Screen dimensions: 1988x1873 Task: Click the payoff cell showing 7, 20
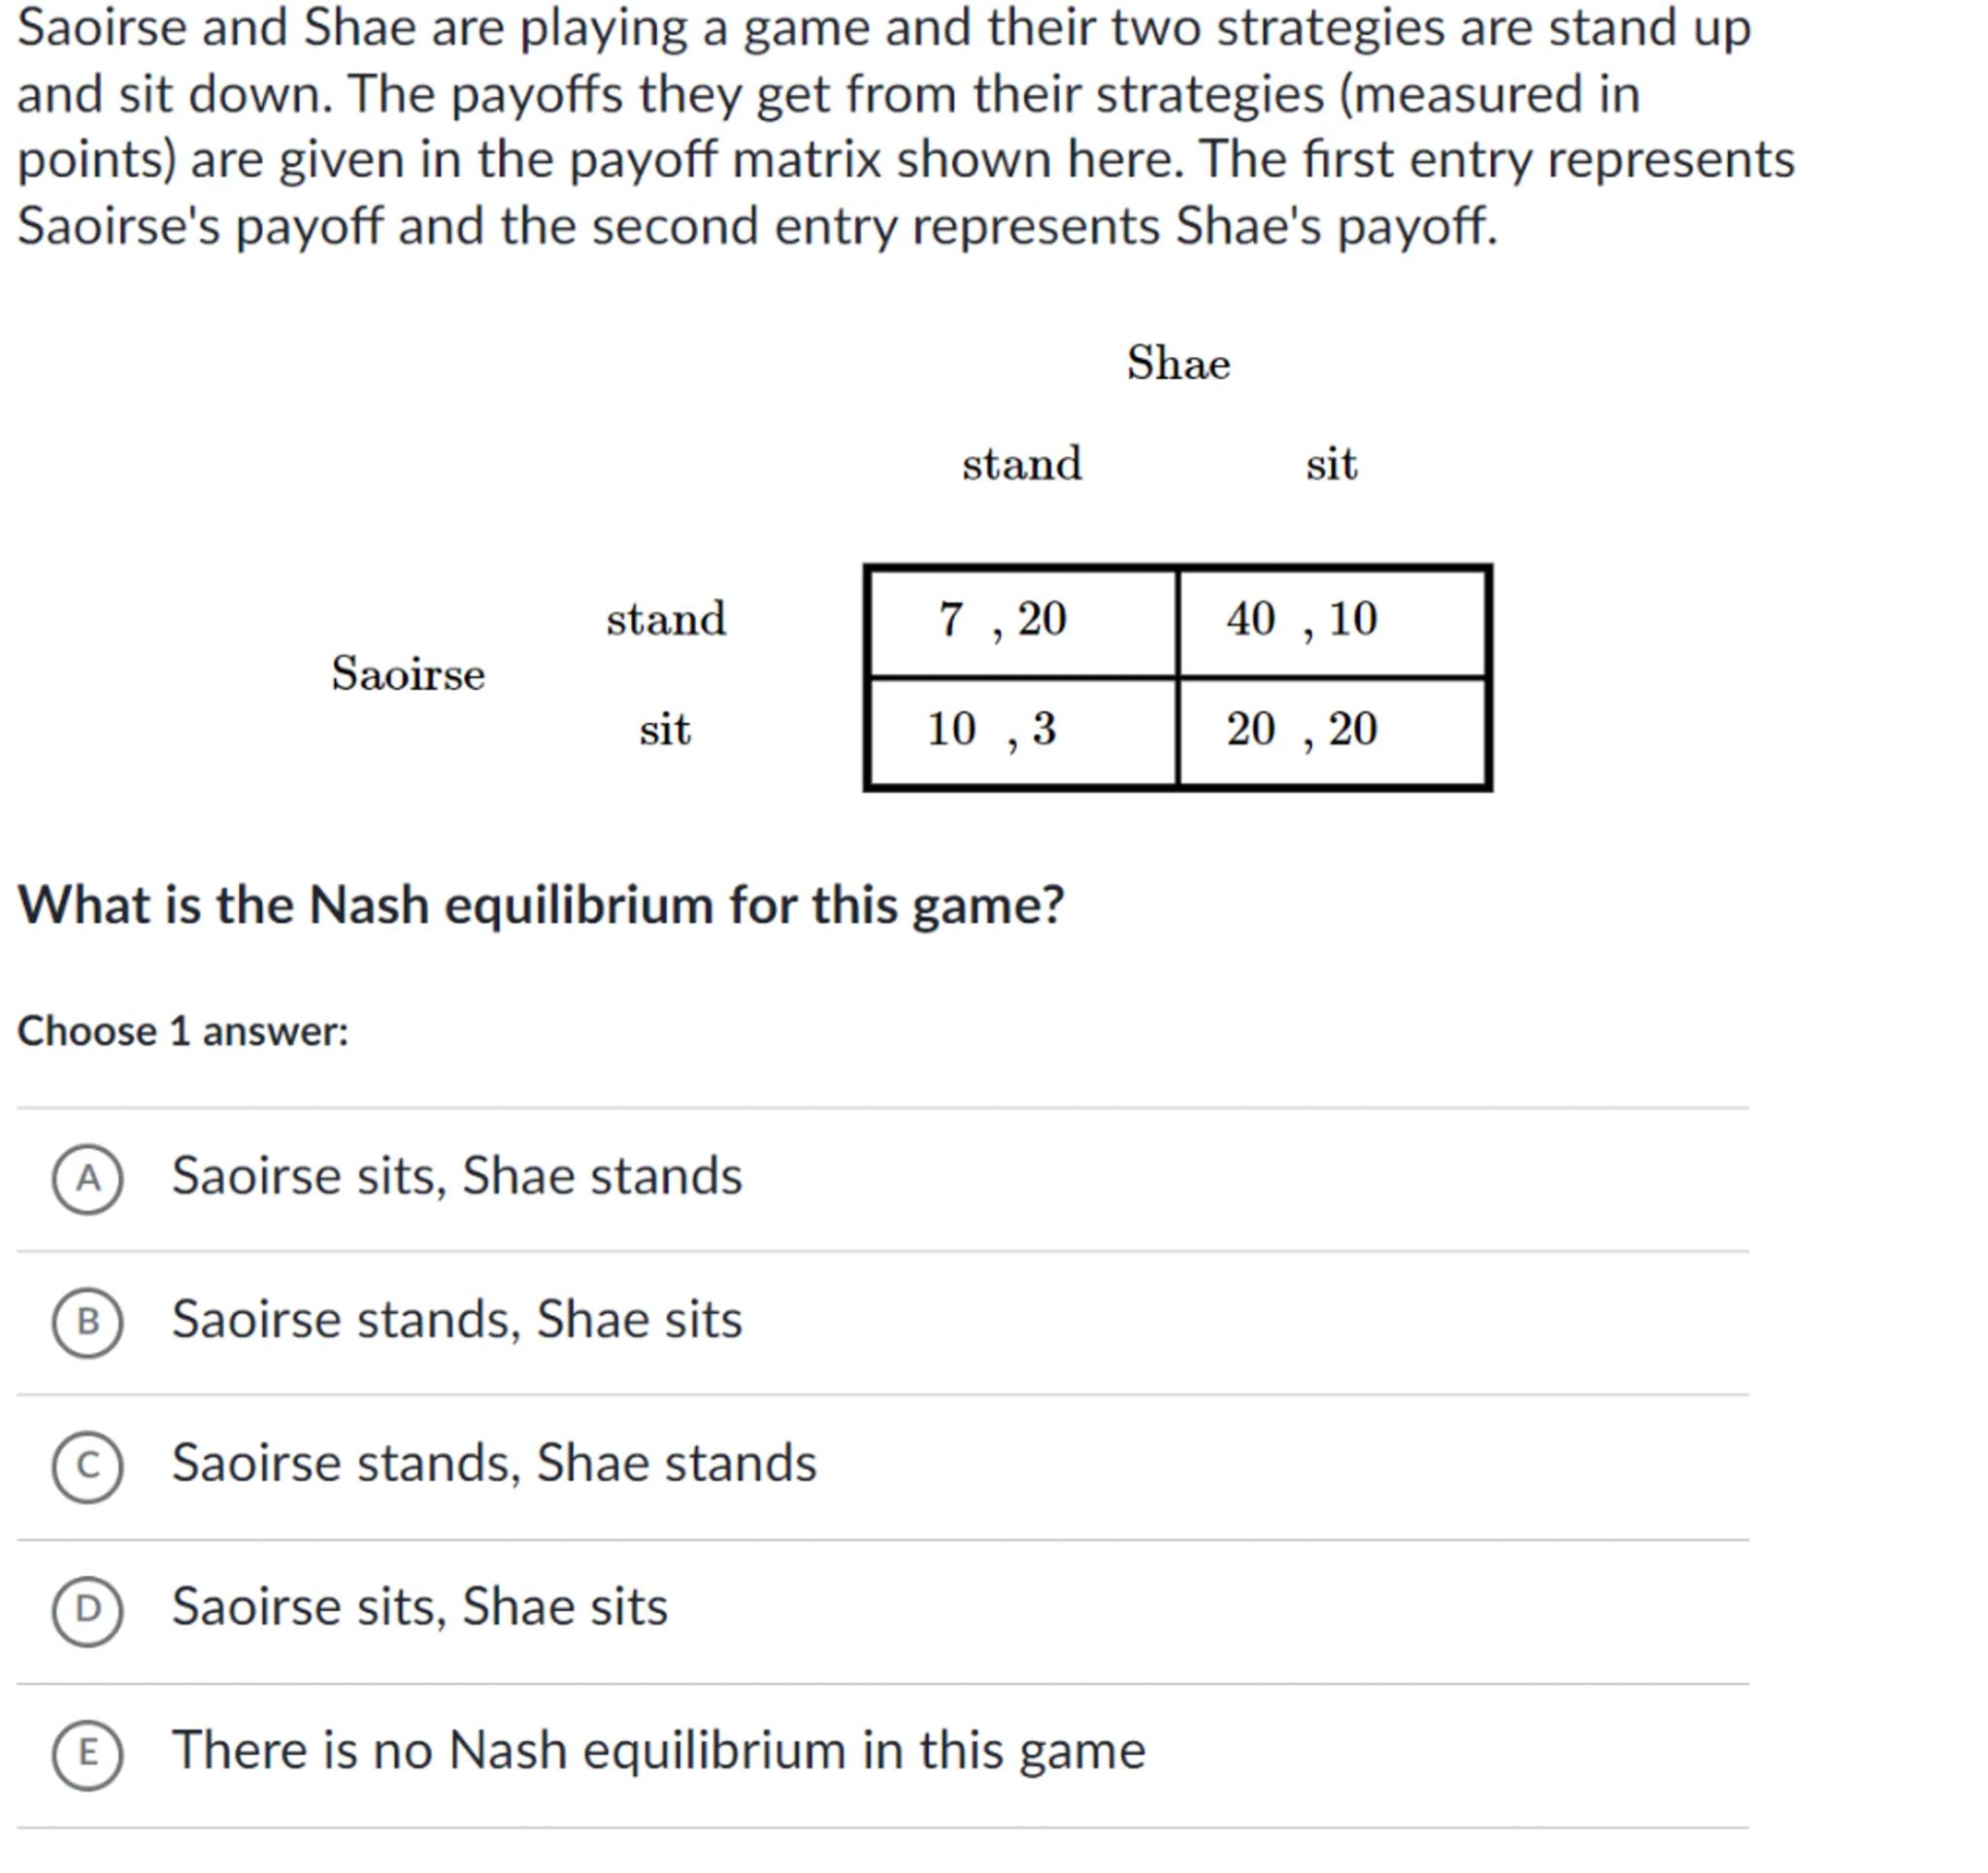coord(1022,622)
